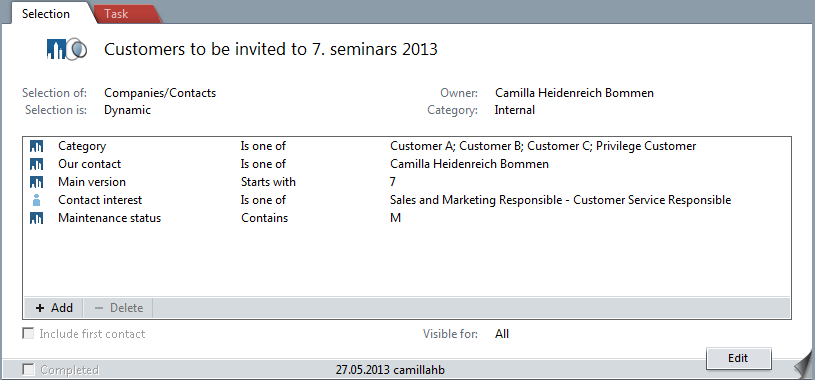Open the 'Is one of' operator for Category

tap(263, 146)
